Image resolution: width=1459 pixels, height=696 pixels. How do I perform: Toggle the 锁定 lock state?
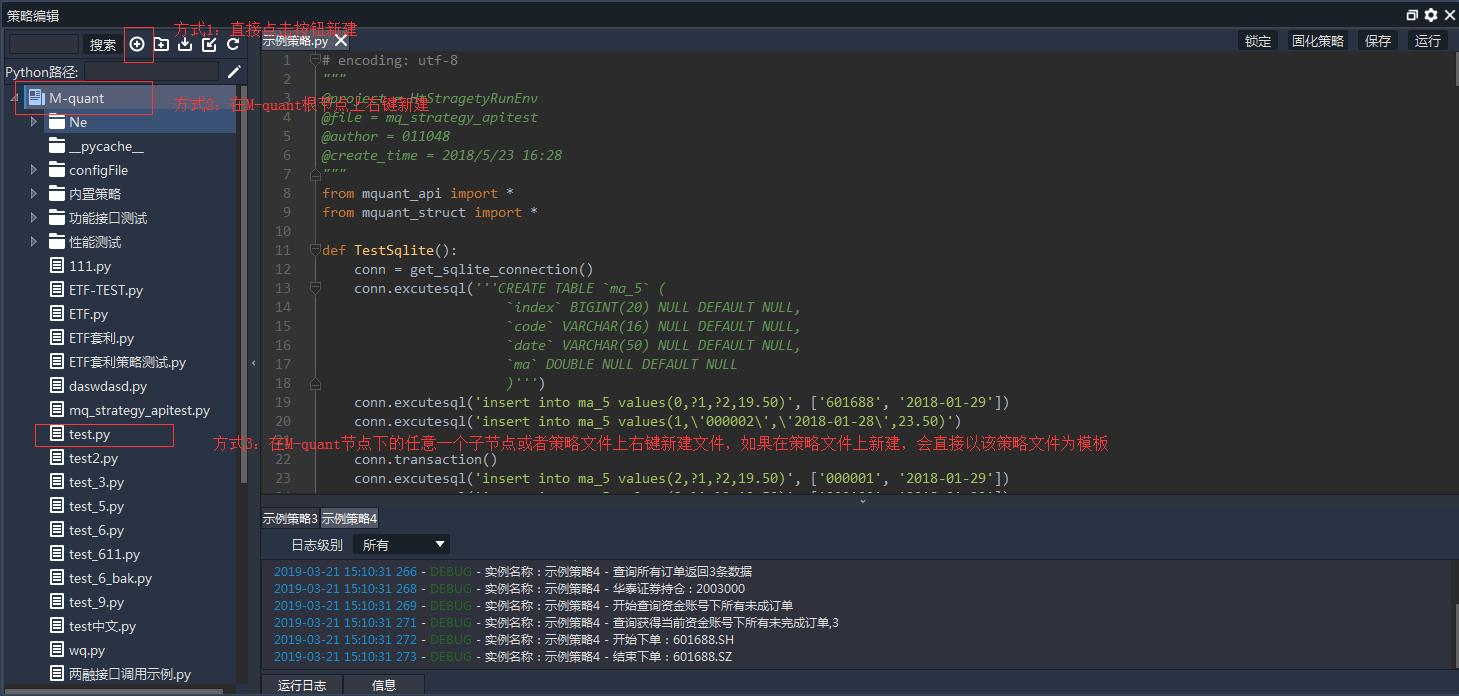click(x=1256, y=40)
